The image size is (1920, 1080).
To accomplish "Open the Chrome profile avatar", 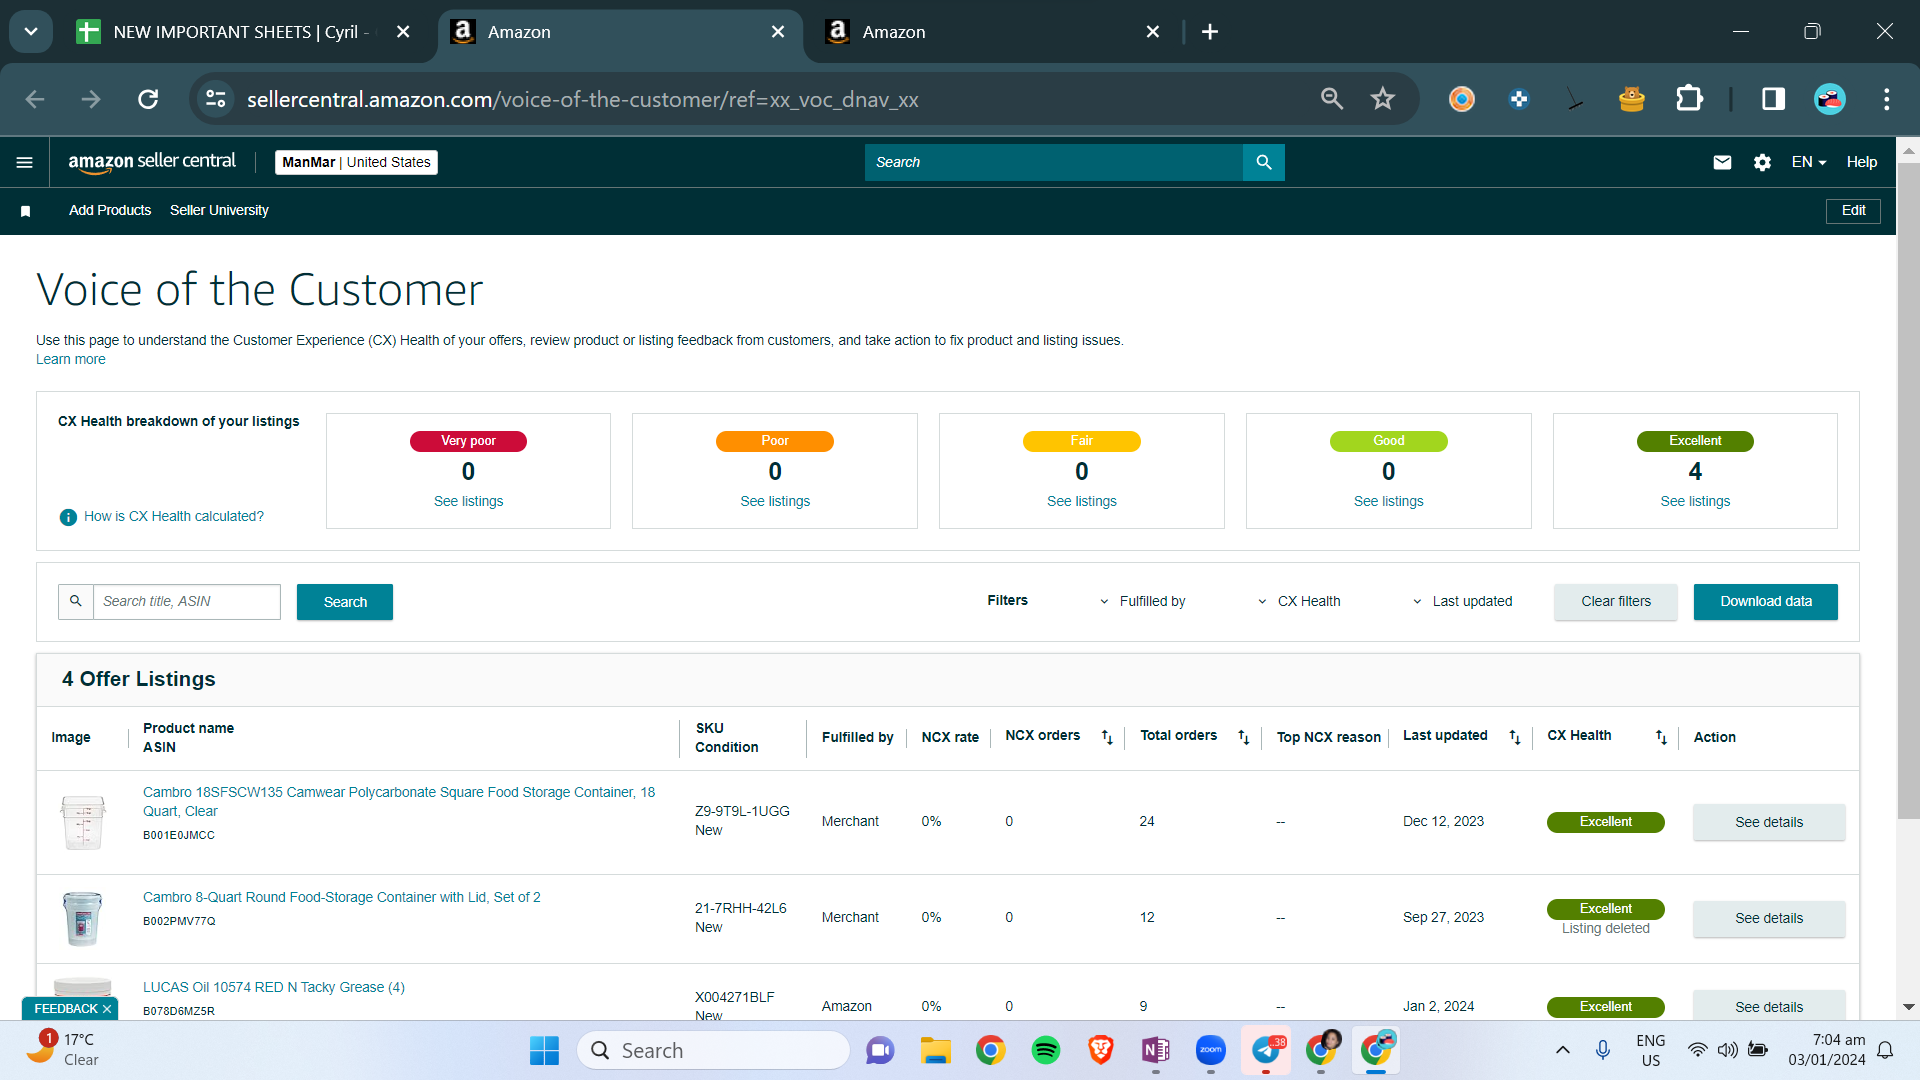I will tap(1830, 99).
